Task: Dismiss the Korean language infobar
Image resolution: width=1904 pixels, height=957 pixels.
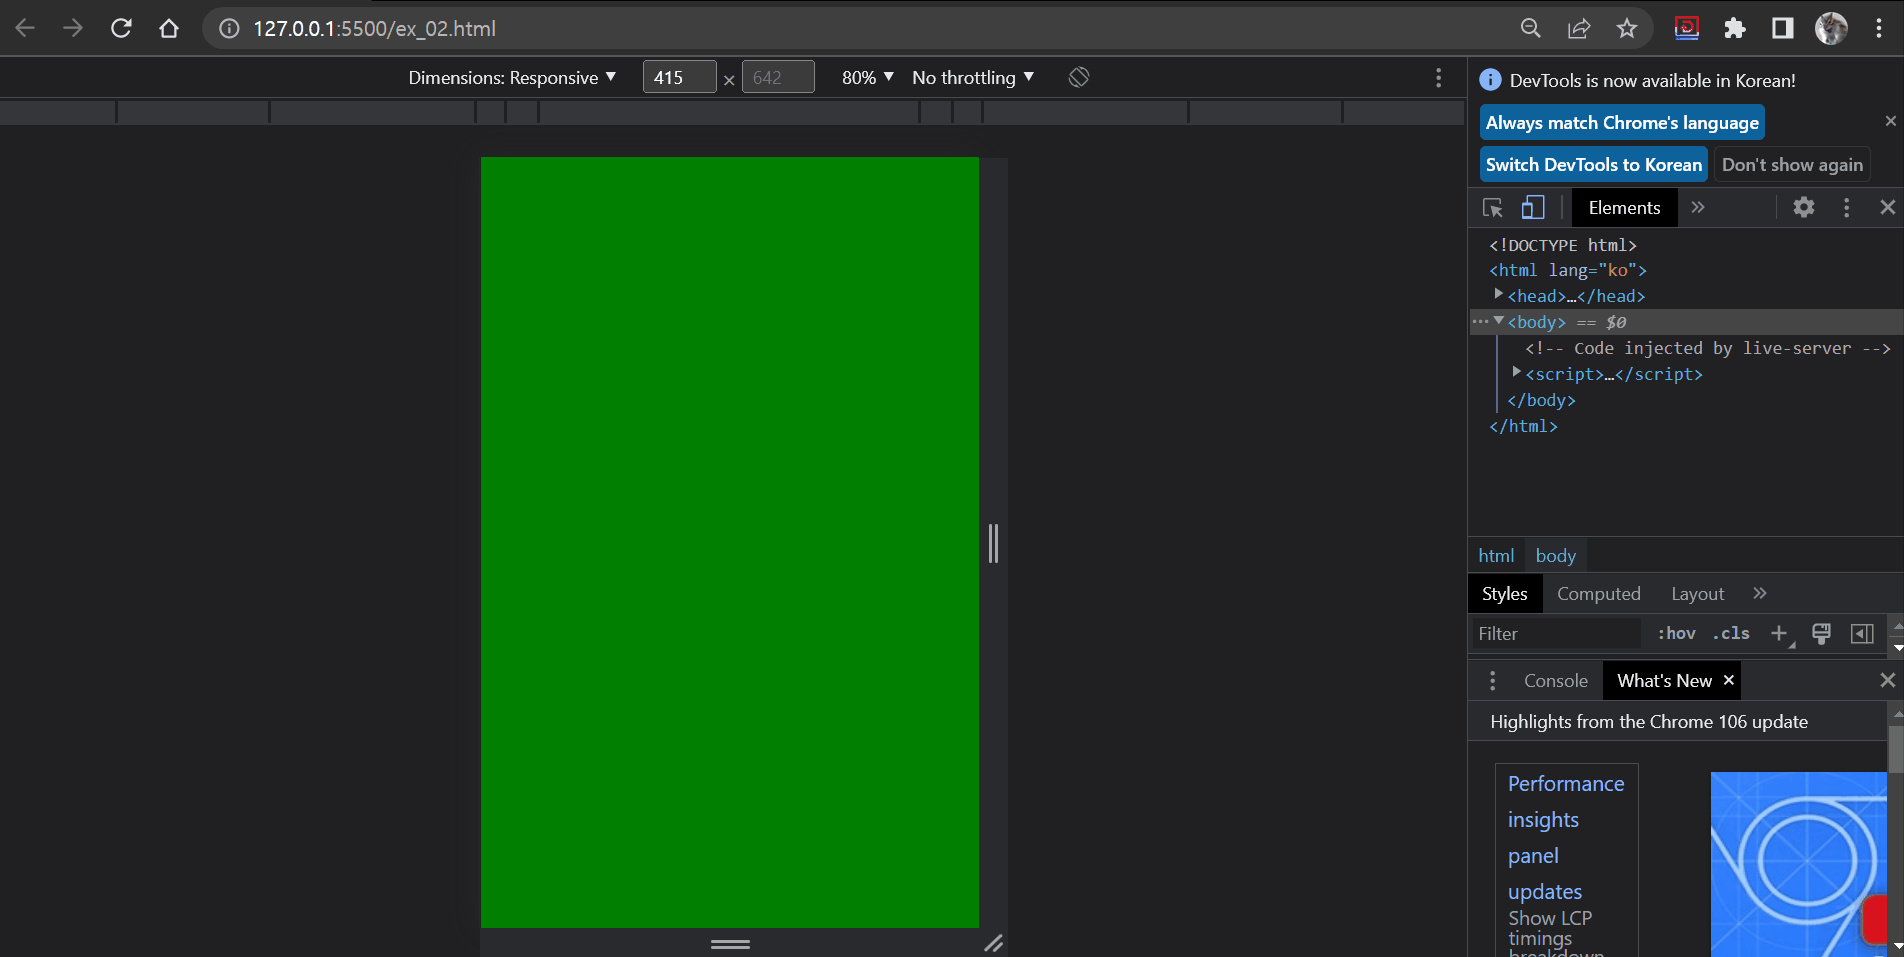Action: click(x=1890, y=121)
